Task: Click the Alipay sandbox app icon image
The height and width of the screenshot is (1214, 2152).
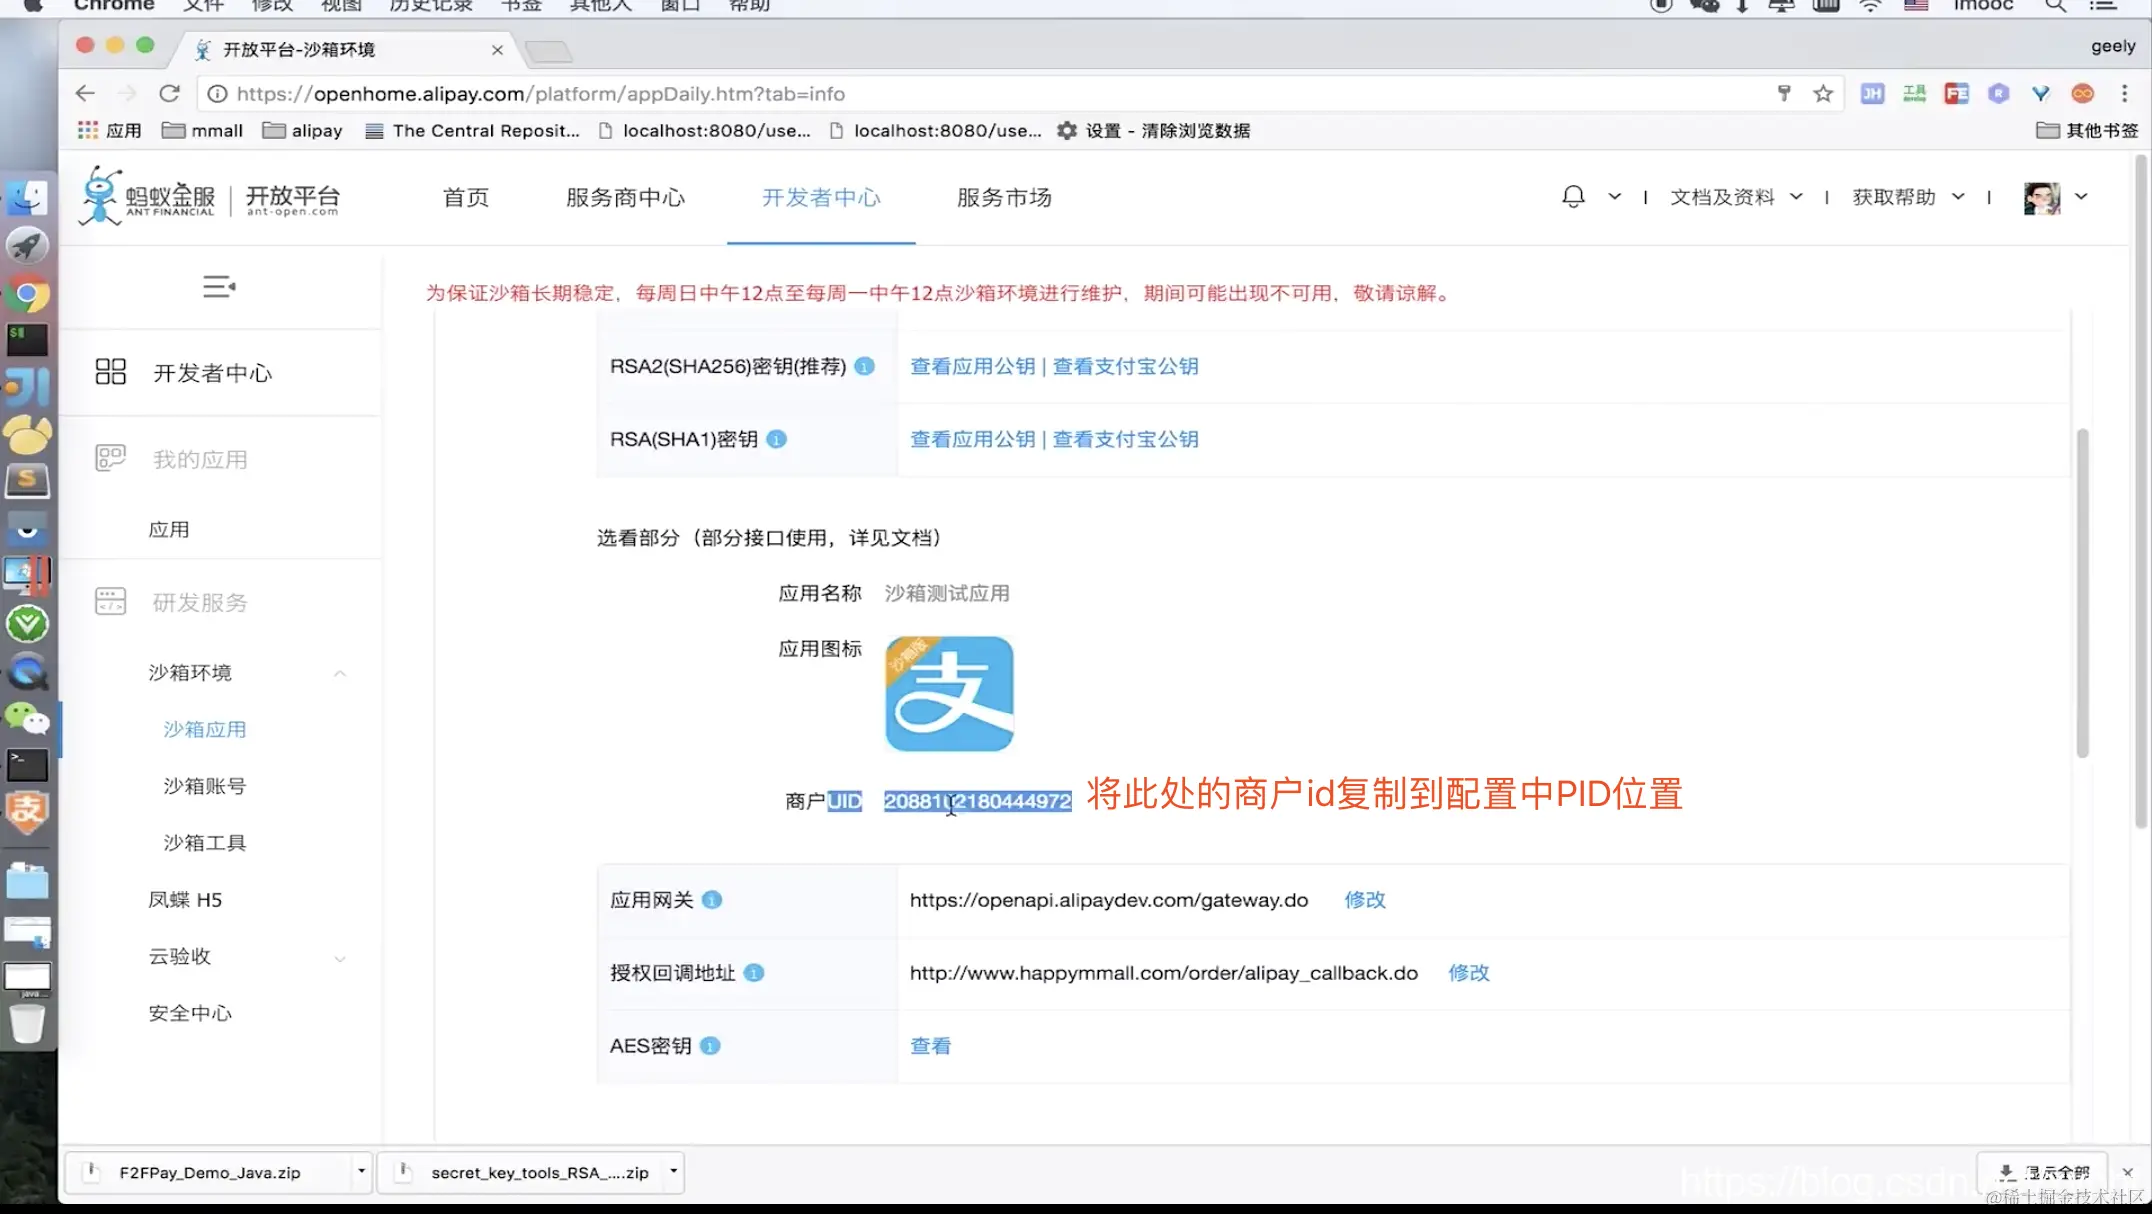Action: 949,694
